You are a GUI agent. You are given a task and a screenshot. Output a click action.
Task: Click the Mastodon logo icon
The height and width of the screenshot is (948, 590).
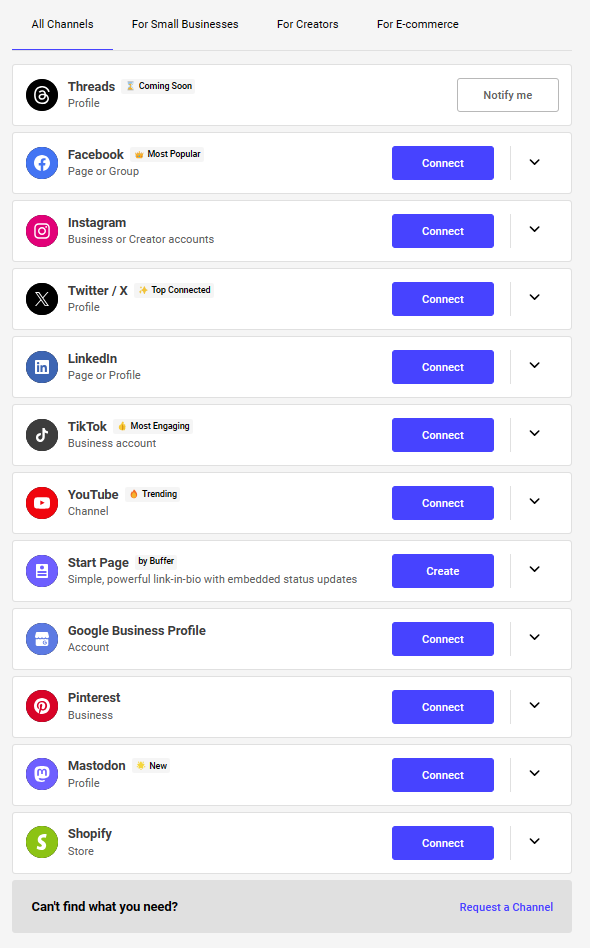click(42, 774)
